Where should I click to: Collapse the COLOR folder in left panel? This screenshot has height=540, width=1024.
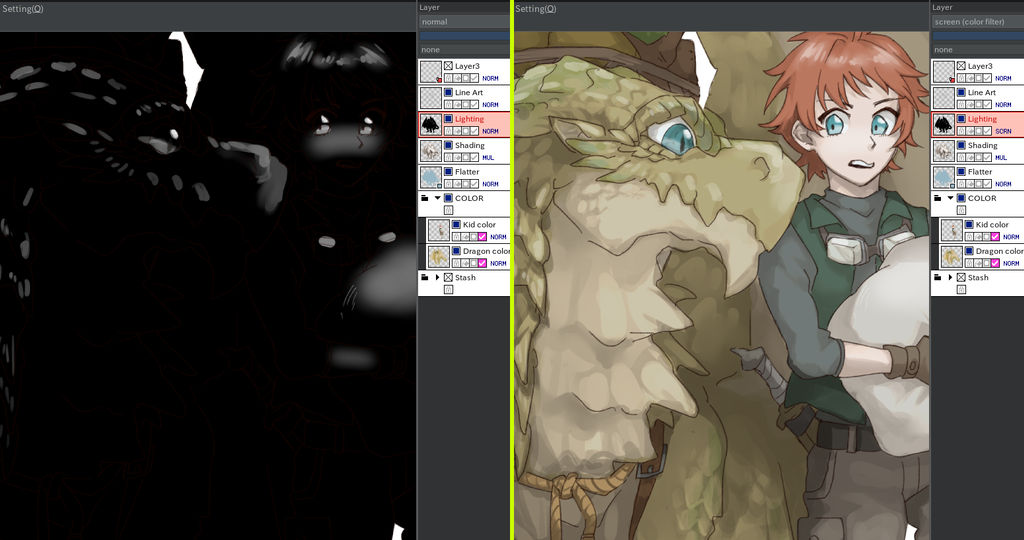(x=438, y=198)
